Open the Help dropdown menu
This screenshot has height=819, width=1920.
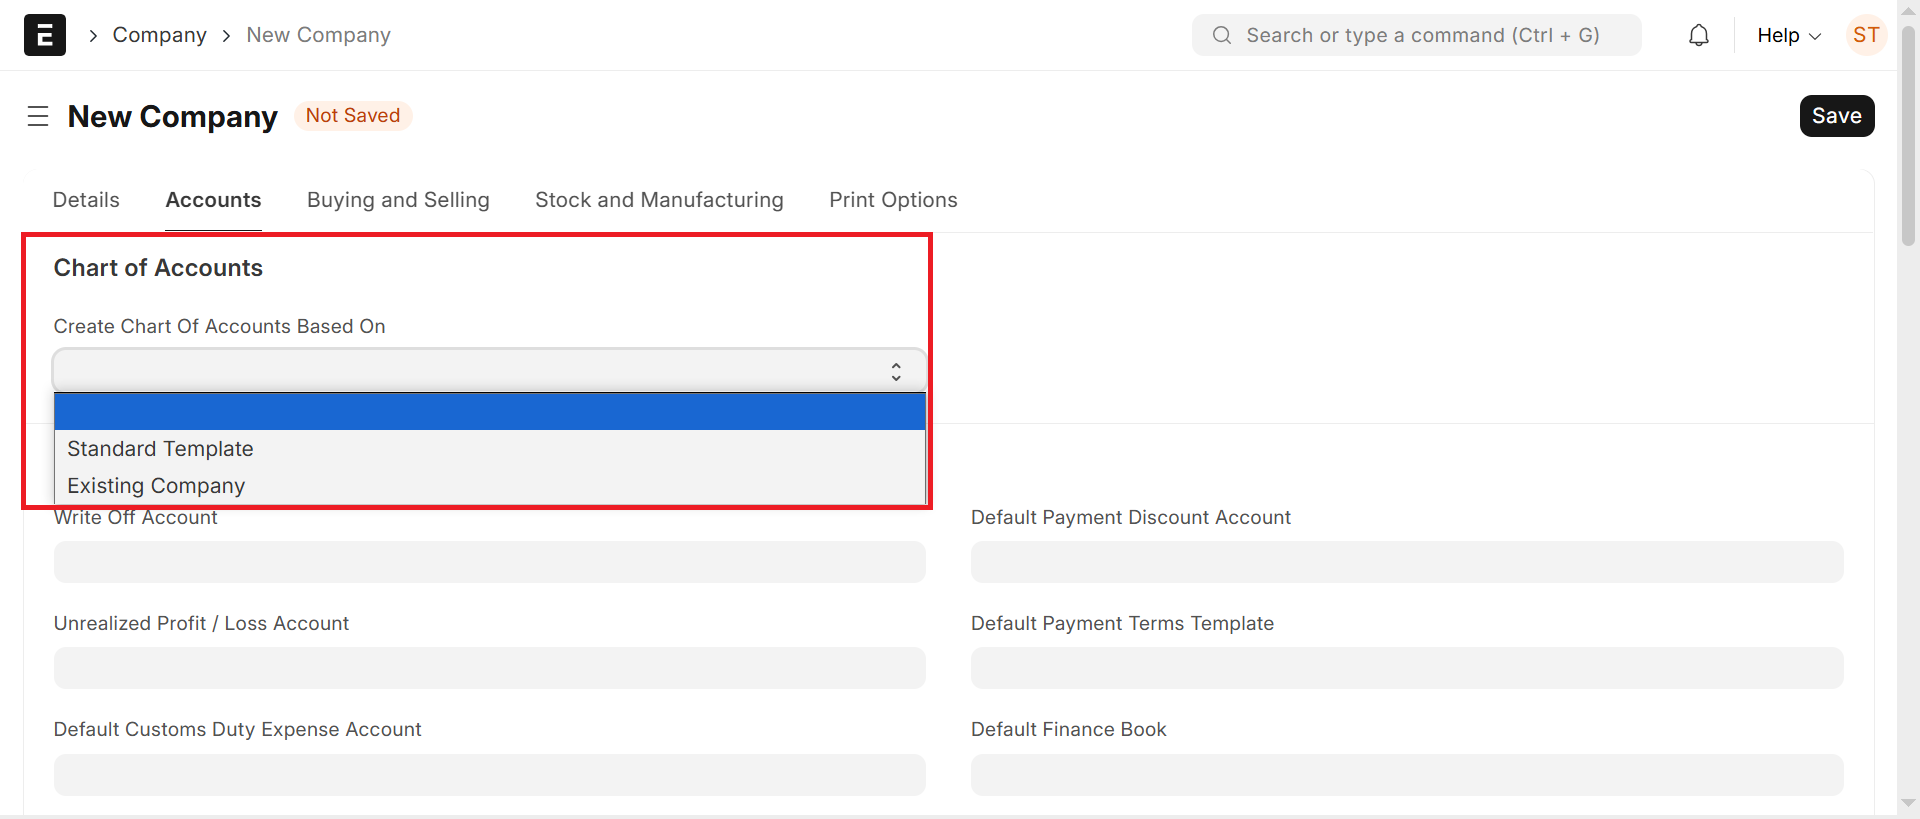click(x=1788, y=35)
